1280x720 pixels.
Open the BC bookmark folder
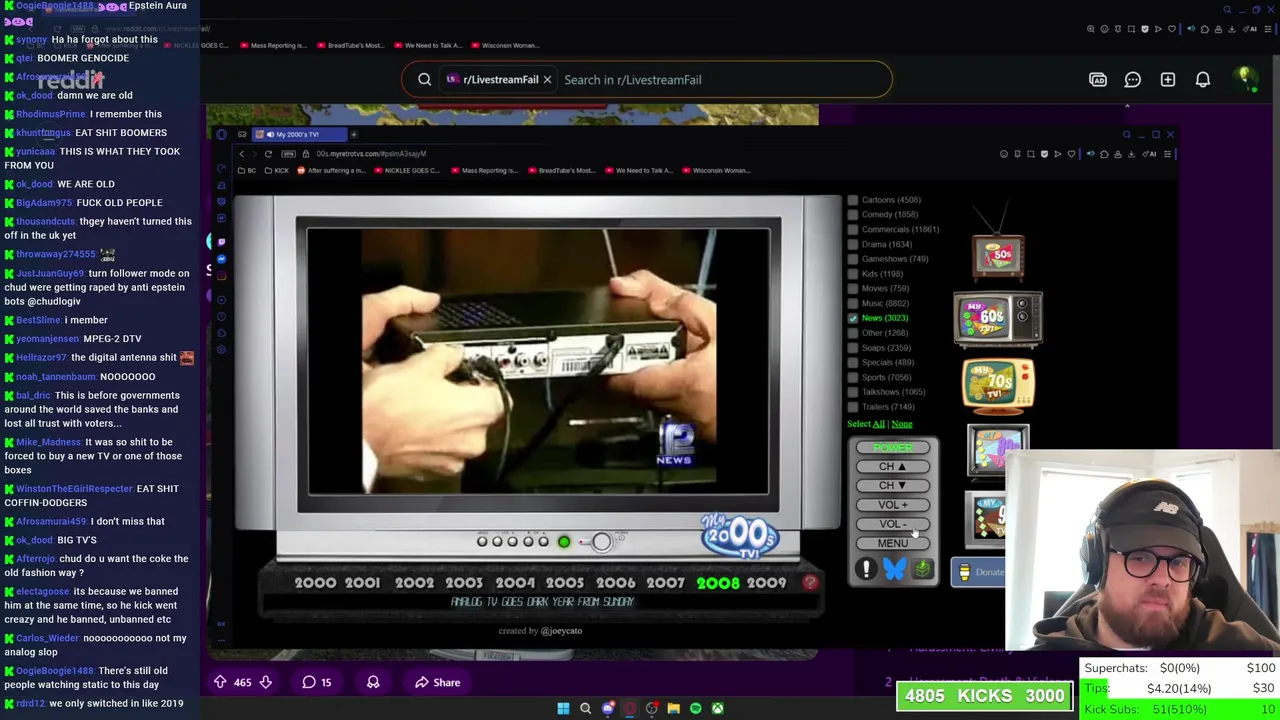pyautogui.click(x=247, y=170)
